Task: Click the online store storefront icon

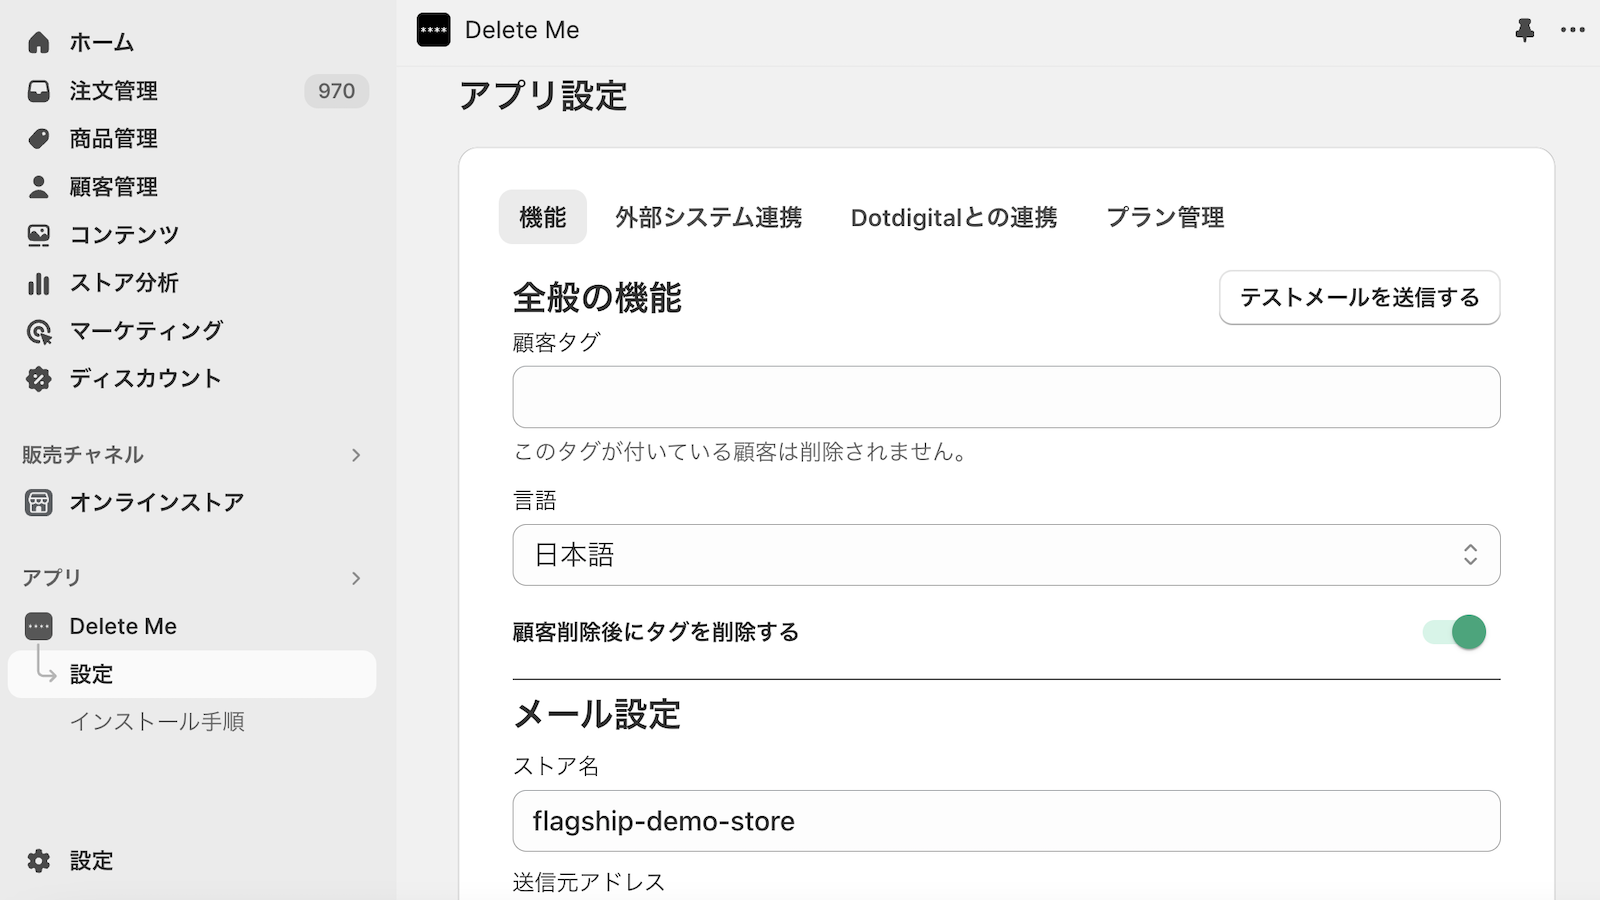Action: (38, 502)
